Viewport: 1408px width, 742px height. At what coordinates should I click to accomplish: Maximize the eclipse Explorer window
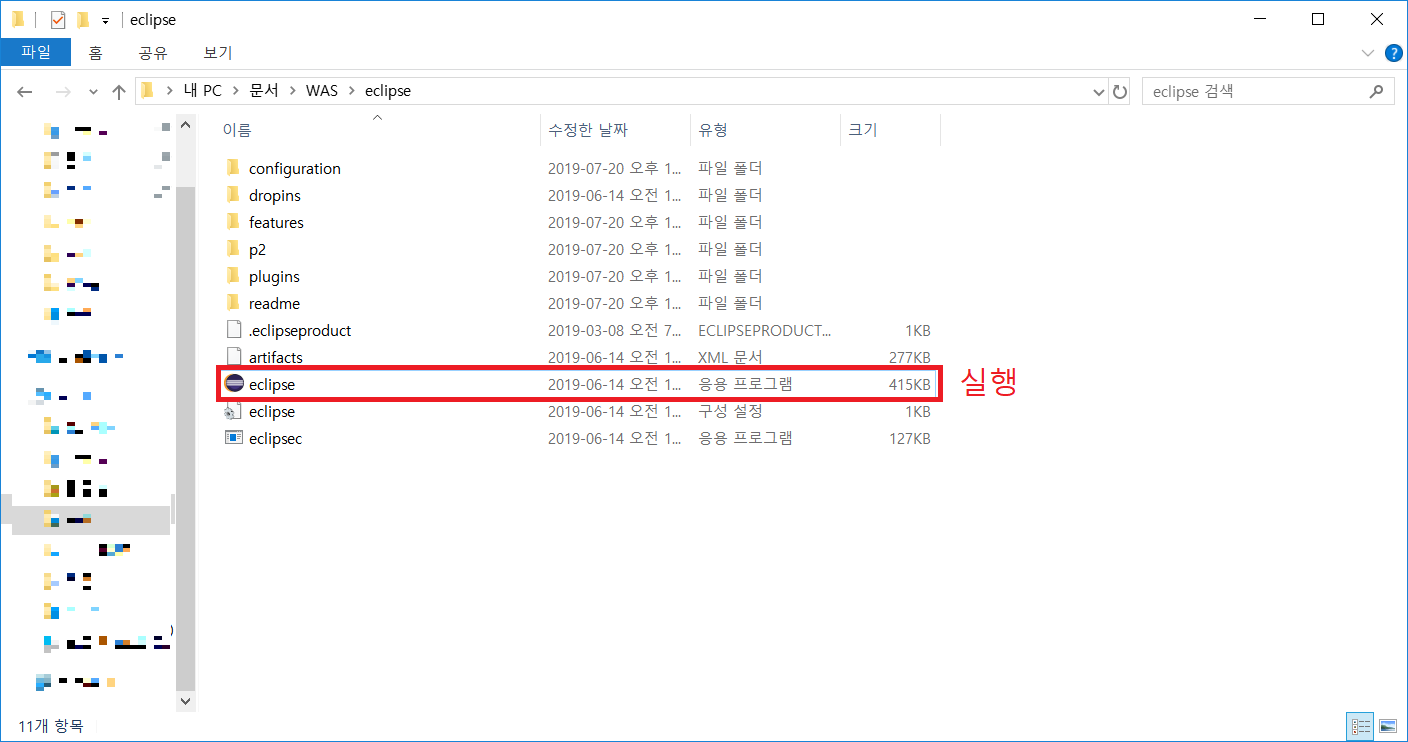tap(1318, 19)
